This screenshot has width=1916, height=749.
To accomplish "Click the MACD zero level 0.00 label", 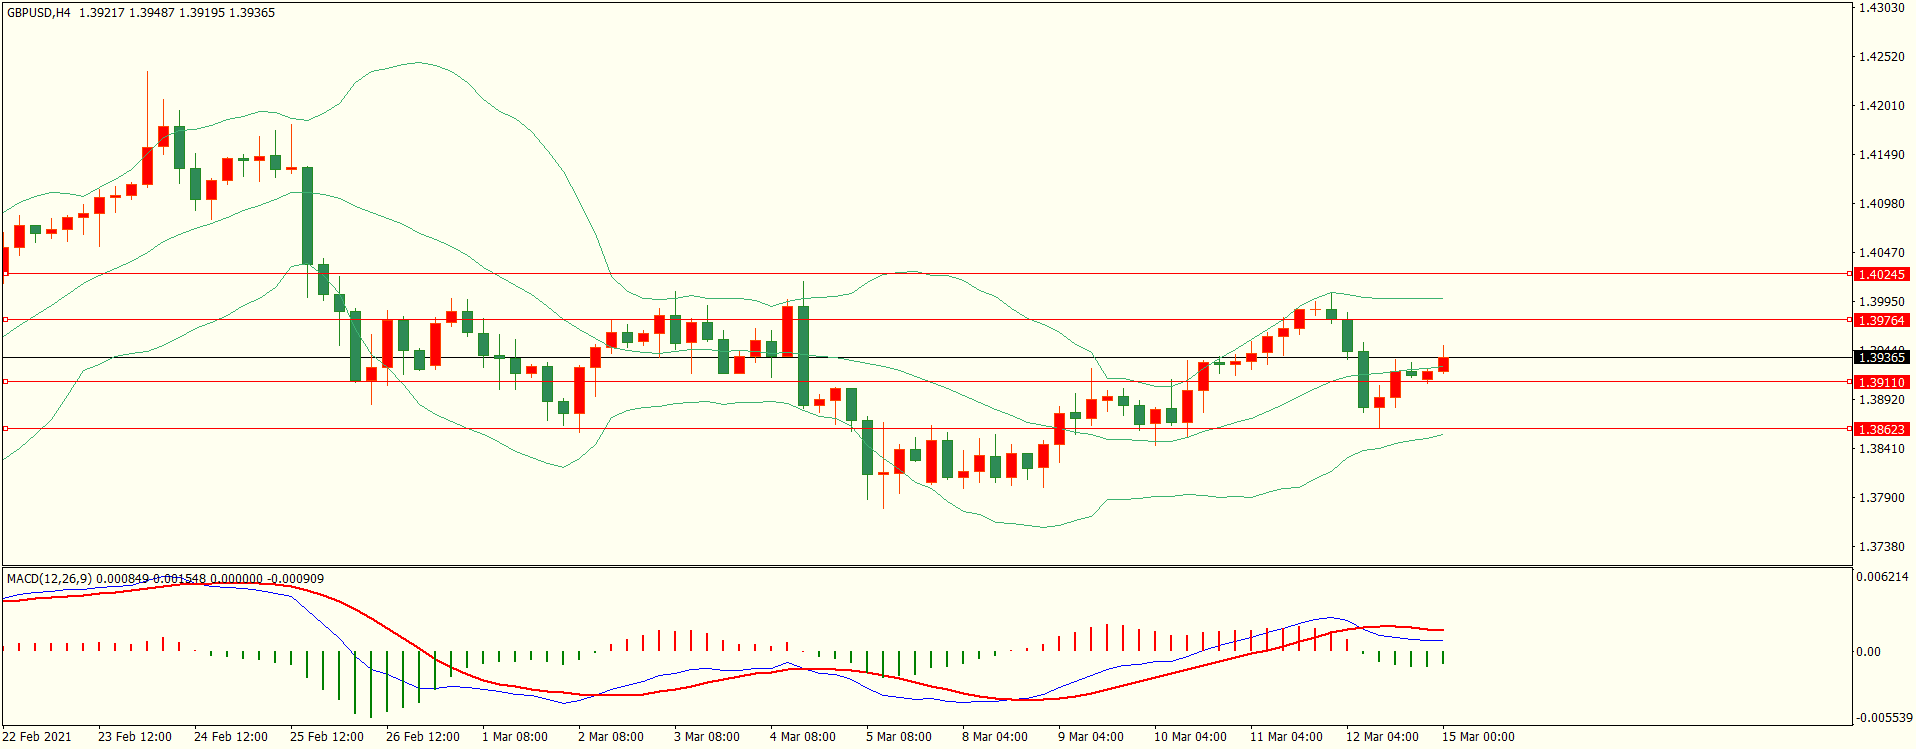I will click(1868, 652).
